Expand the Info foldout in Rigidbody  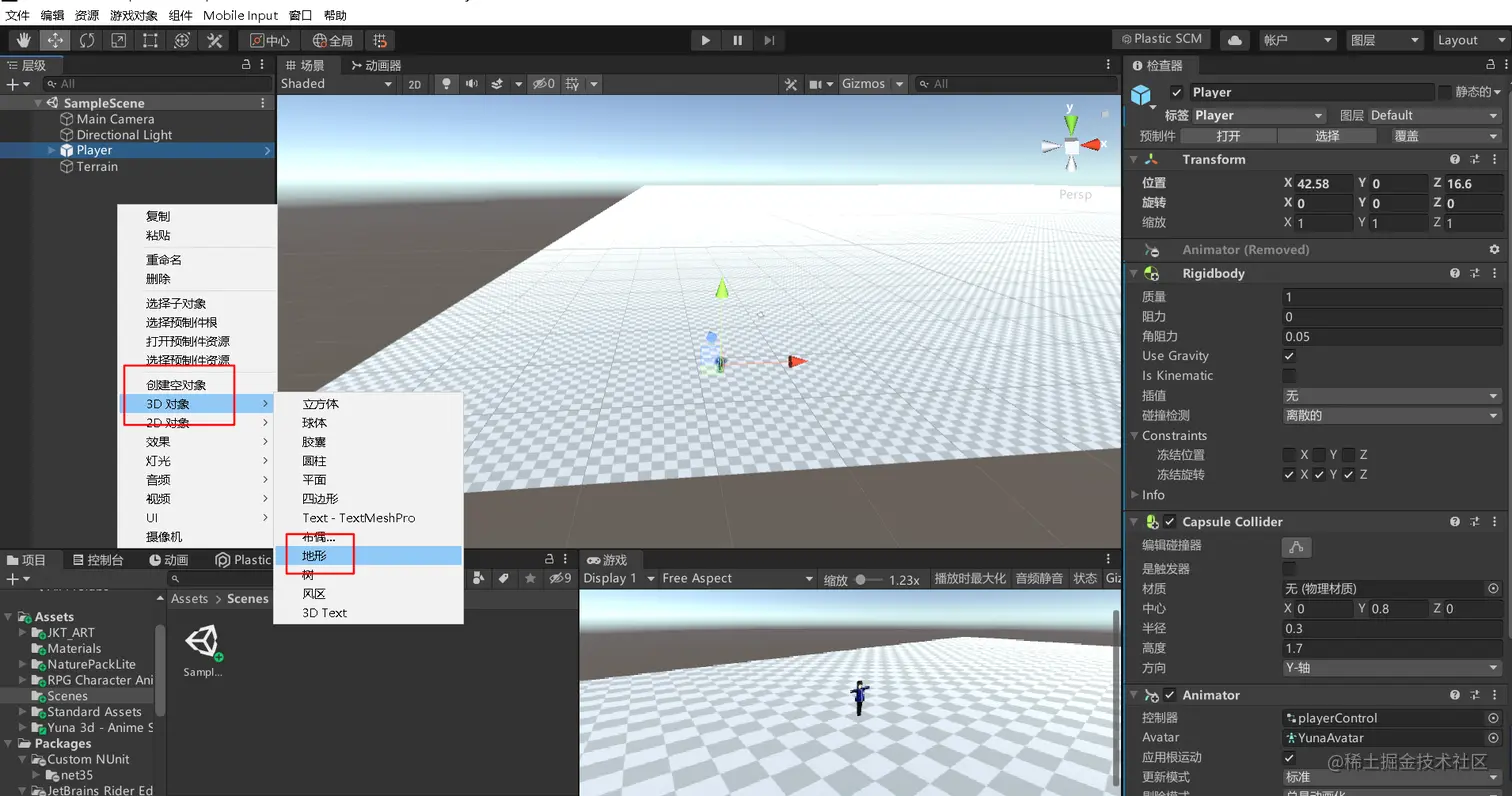1135,495
